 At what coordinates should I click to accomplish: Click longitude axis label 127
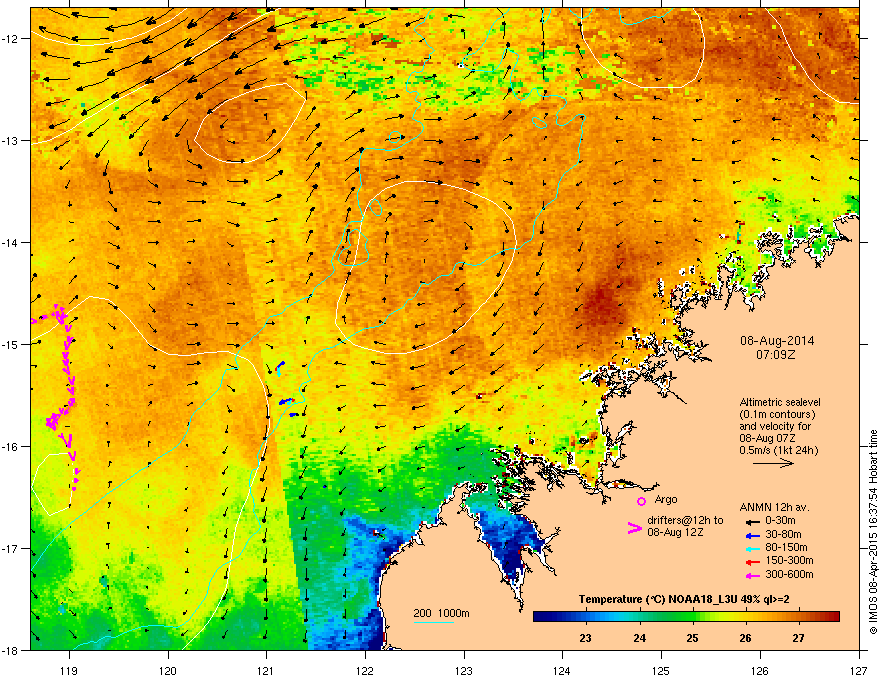pos(858,670)
